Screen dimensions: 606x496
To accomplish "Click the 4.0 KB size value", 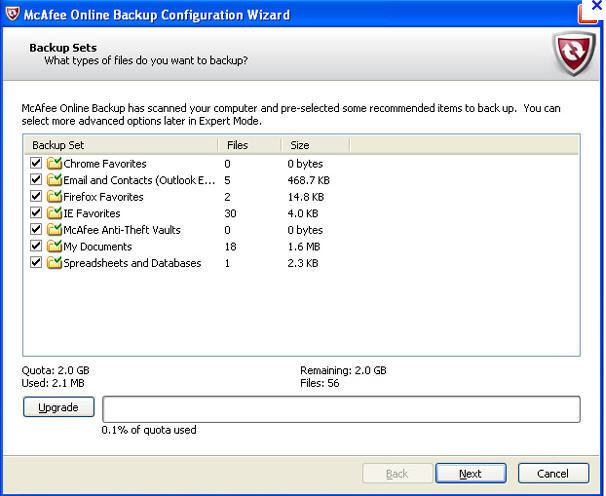I will 303,213.
